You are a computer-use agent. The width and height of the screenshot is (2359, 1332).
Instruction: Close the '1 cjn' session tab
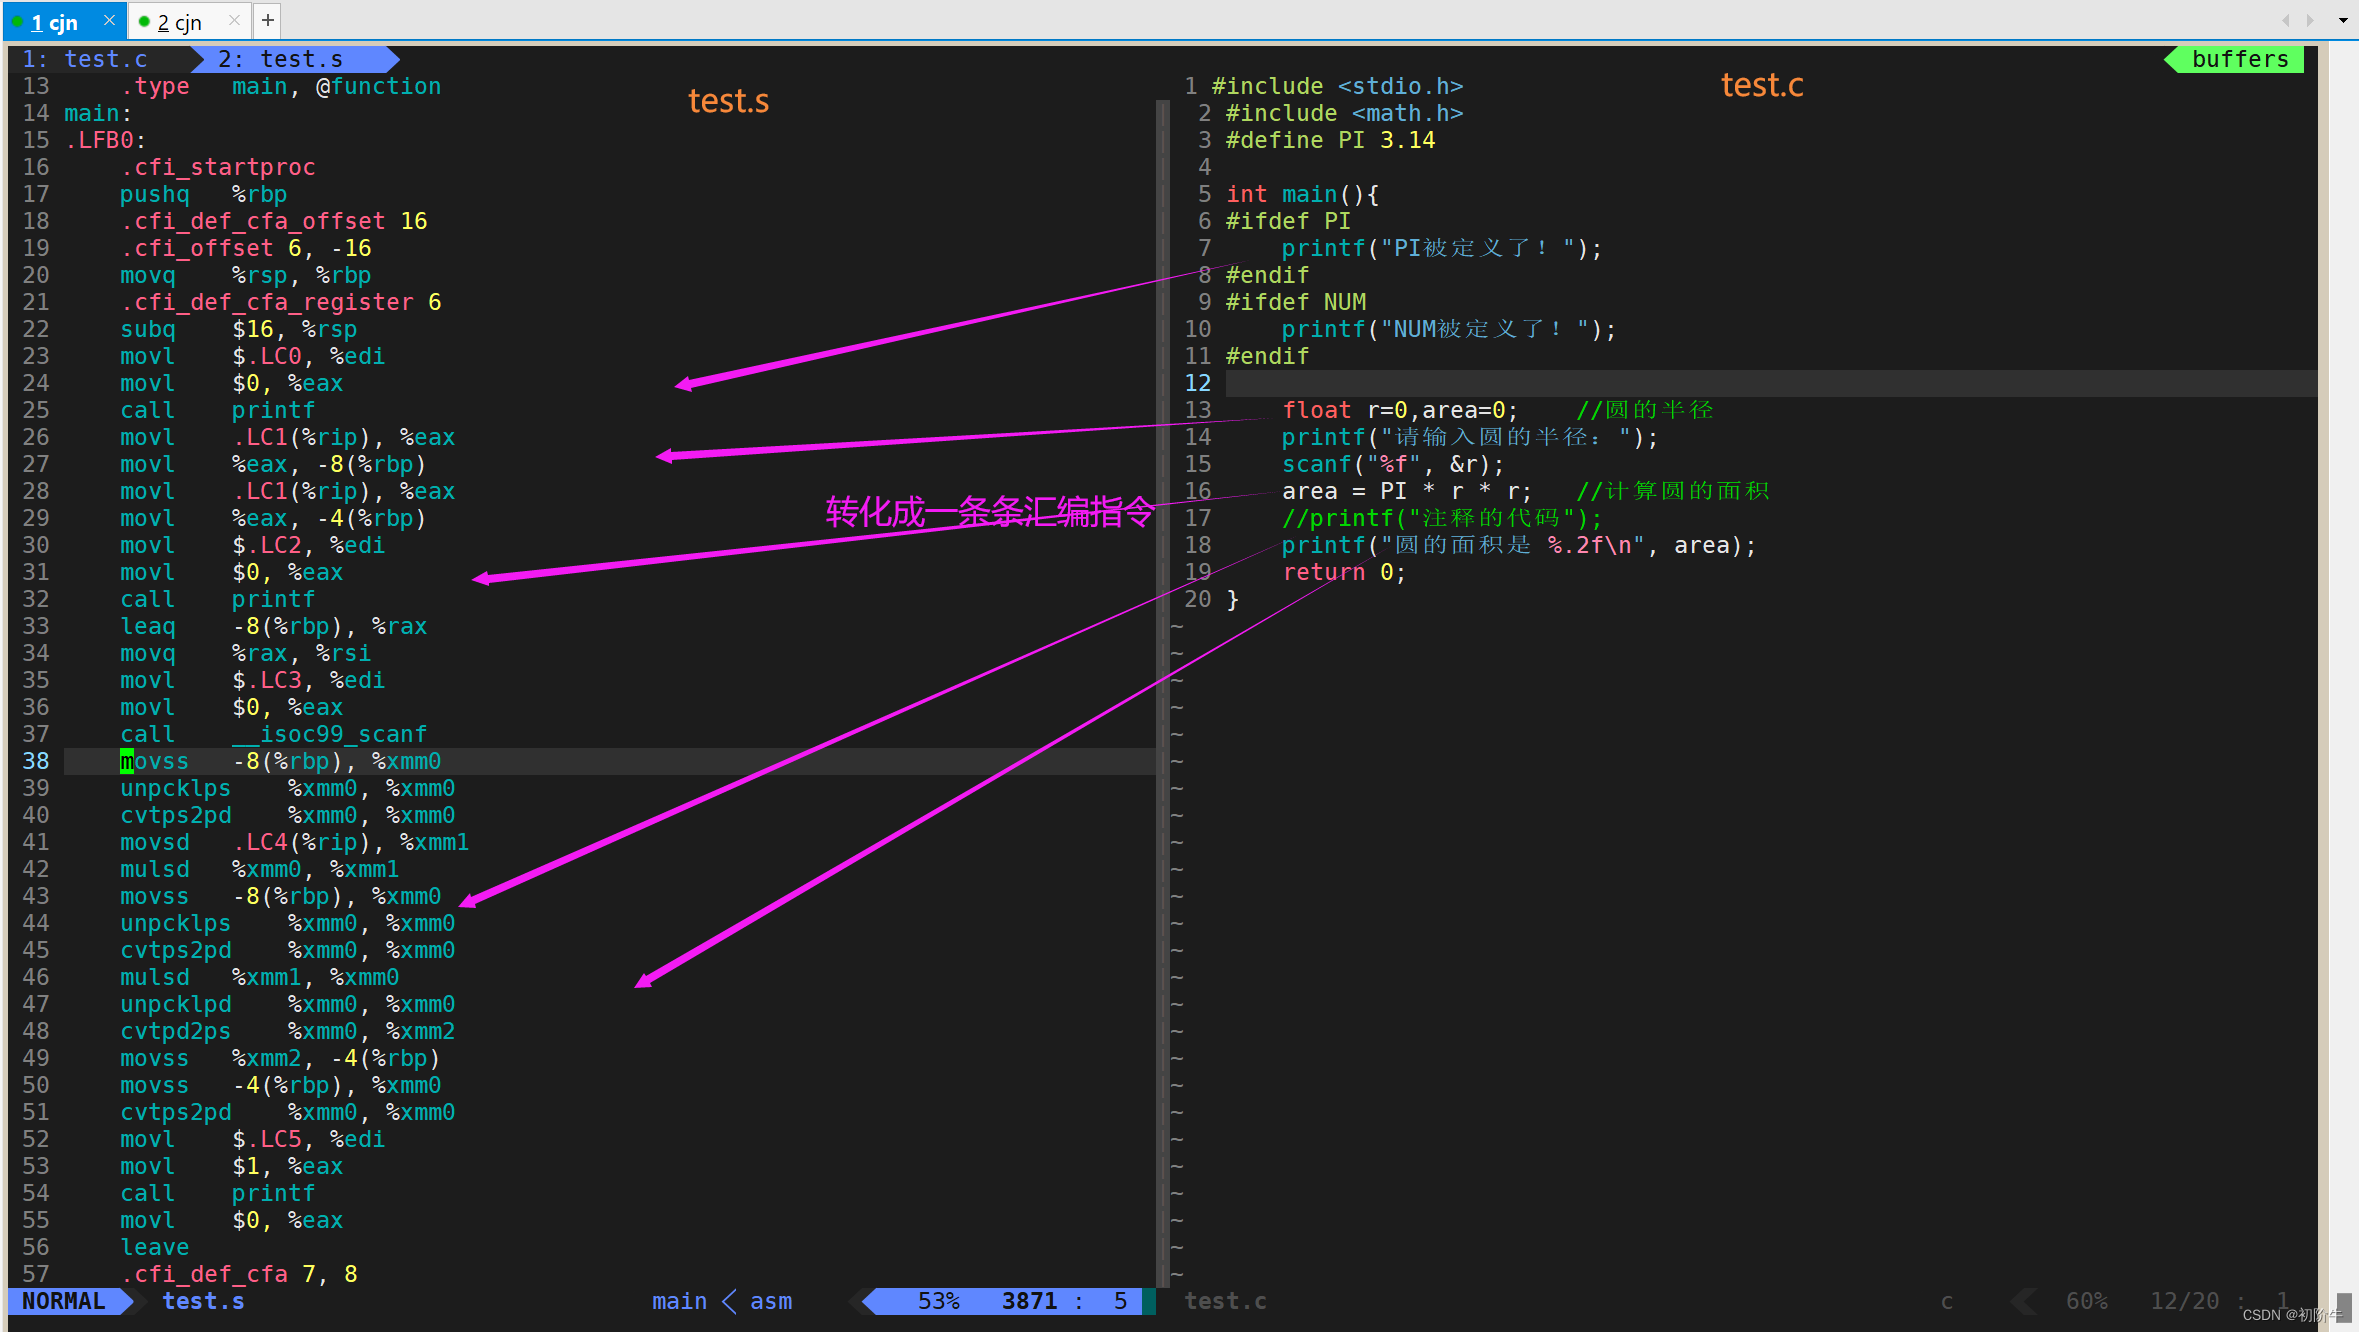pyautogui.click(x=109, y=20)
